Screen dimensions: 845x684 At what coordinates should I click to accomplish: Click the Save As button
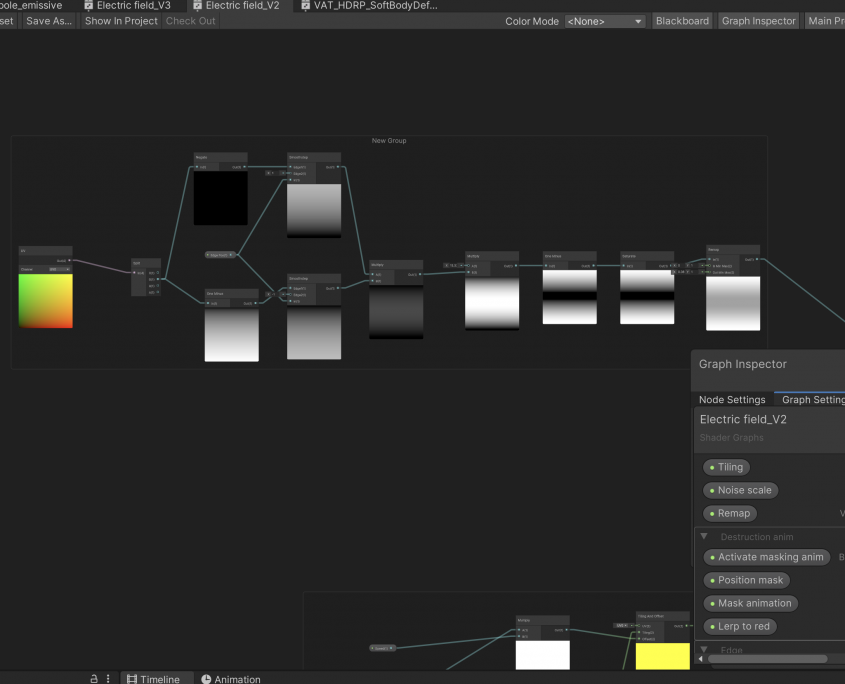pyautogui.click(x=49, y=21)
